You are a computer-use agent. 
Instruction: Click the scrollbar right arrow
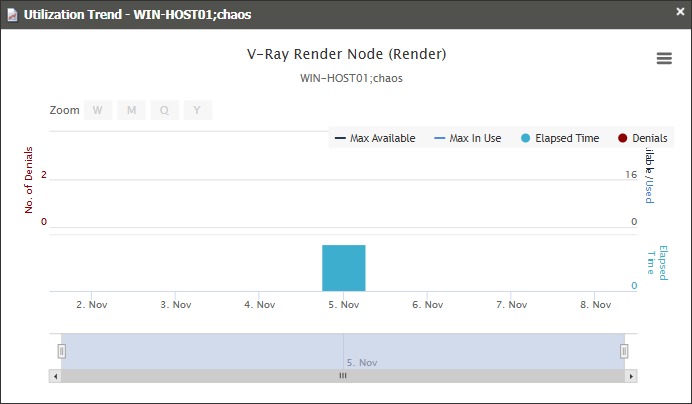630,376
